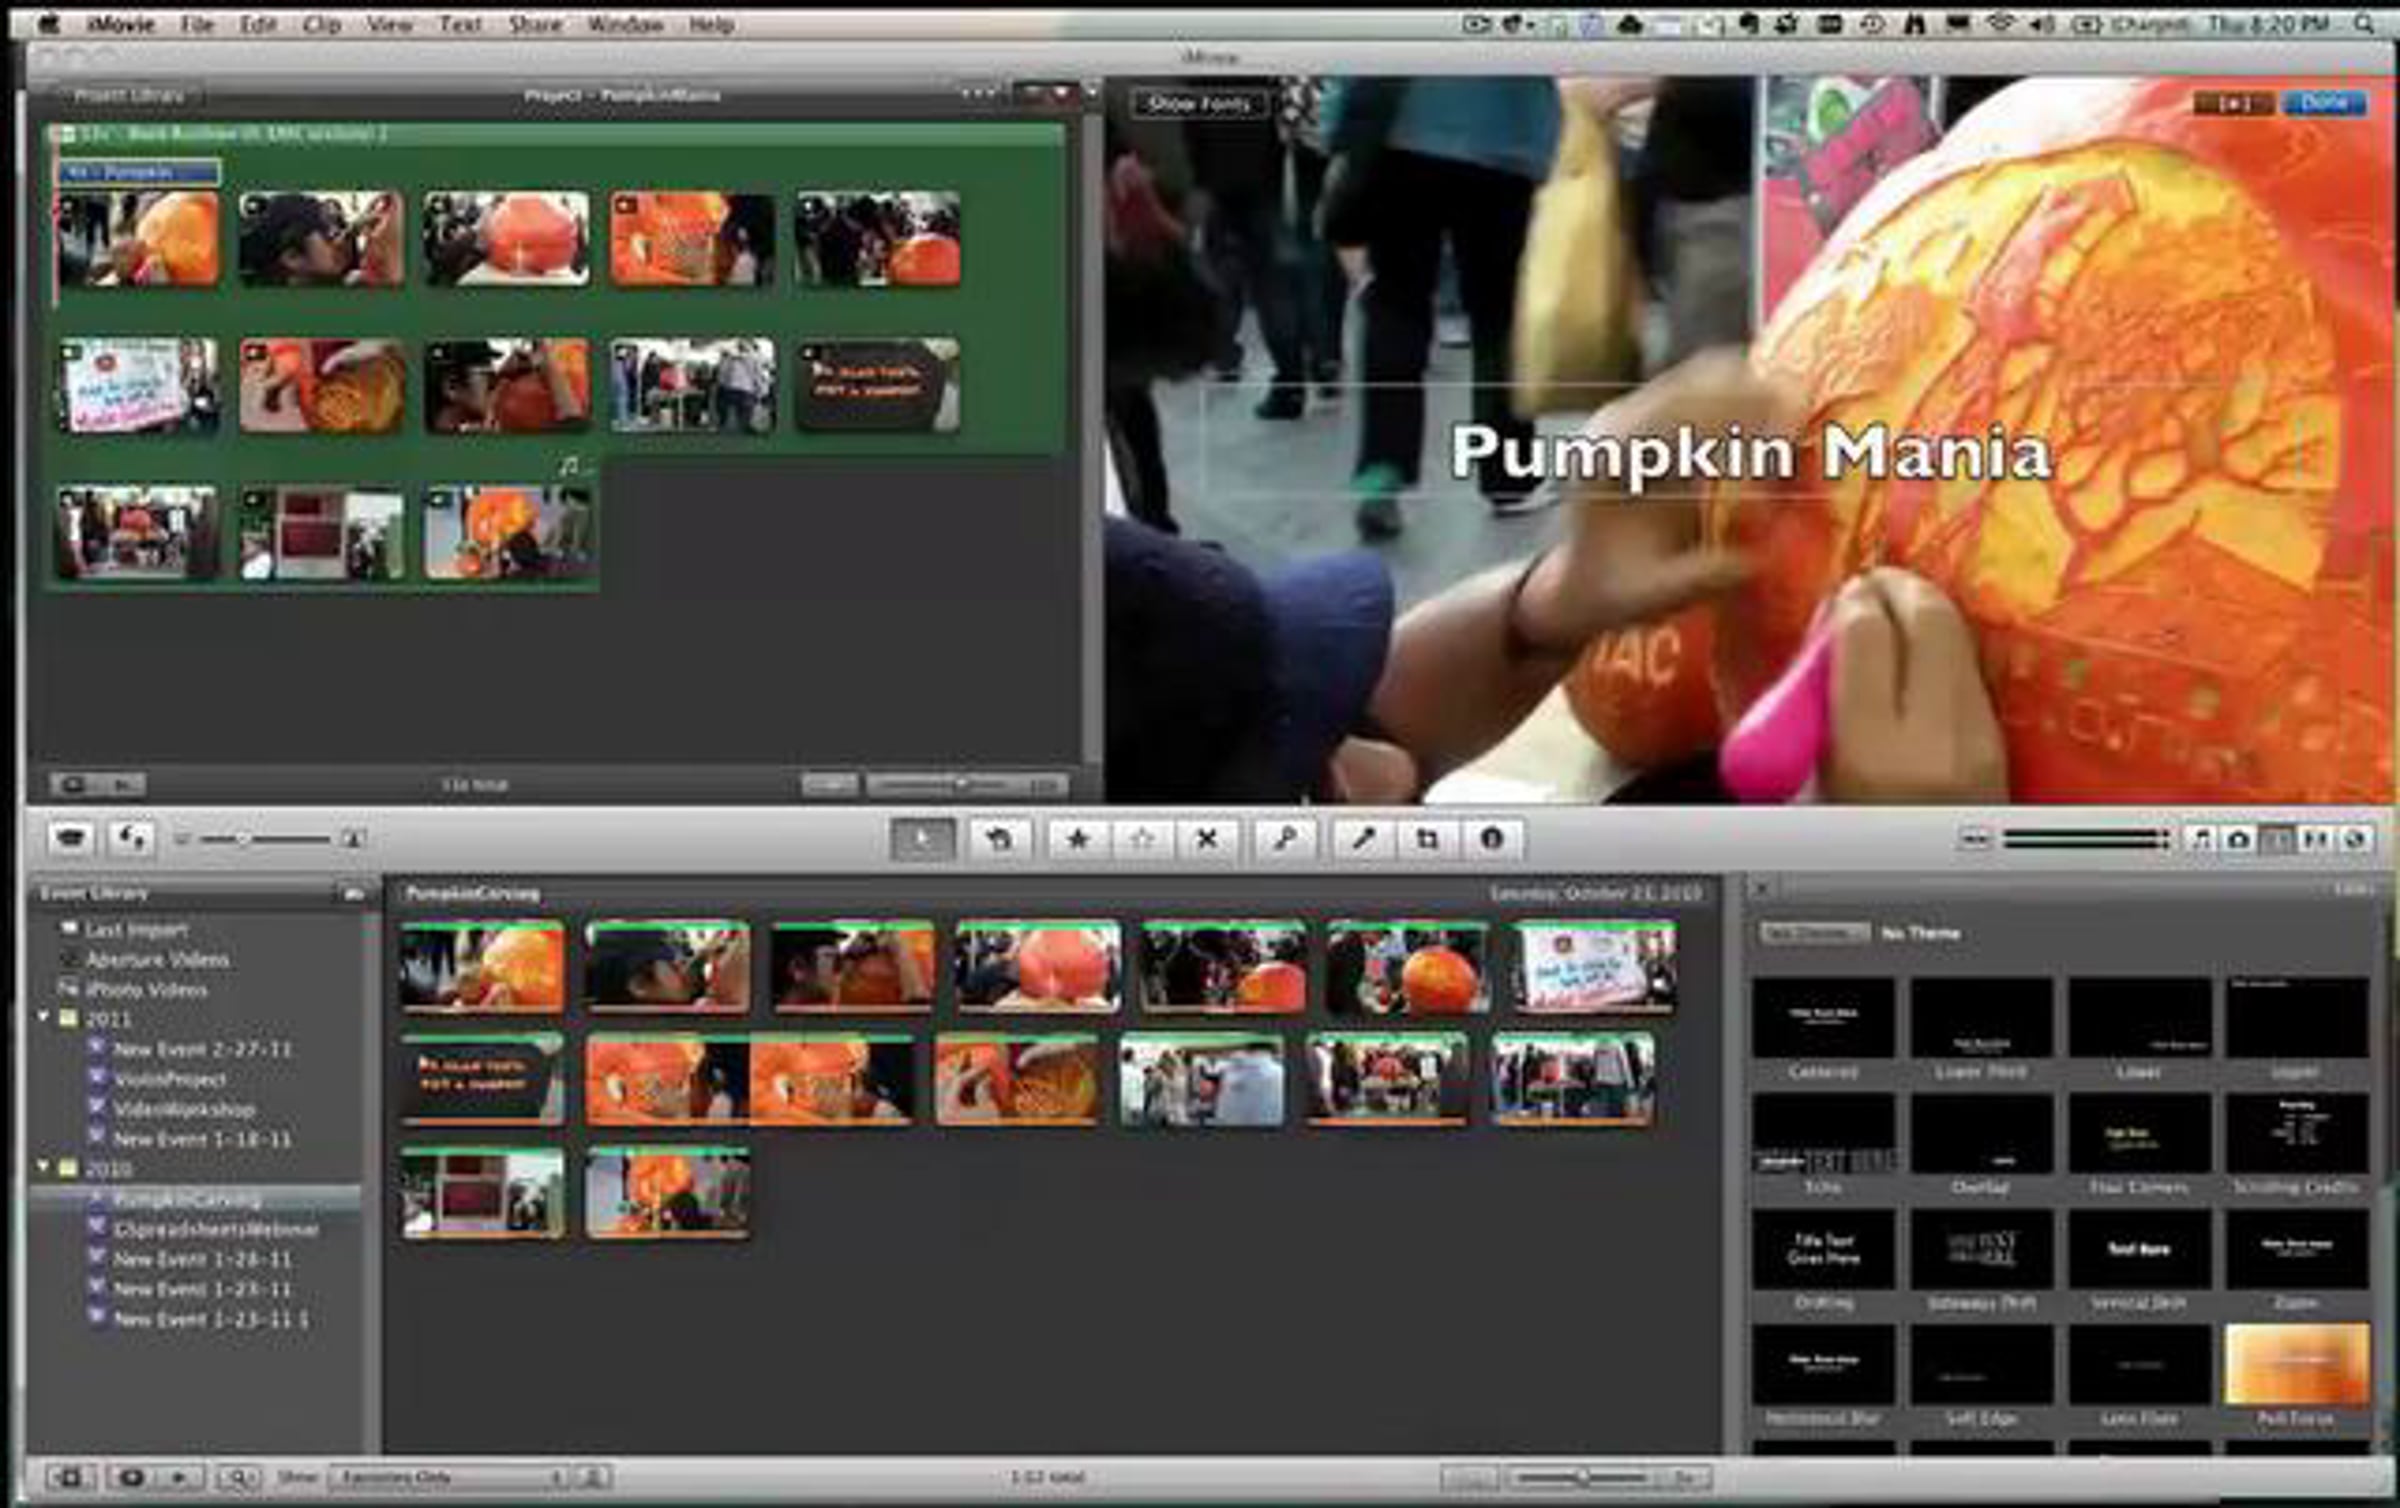
Task: Toggle the photo browser camera icon
Action: point(2239,840)
